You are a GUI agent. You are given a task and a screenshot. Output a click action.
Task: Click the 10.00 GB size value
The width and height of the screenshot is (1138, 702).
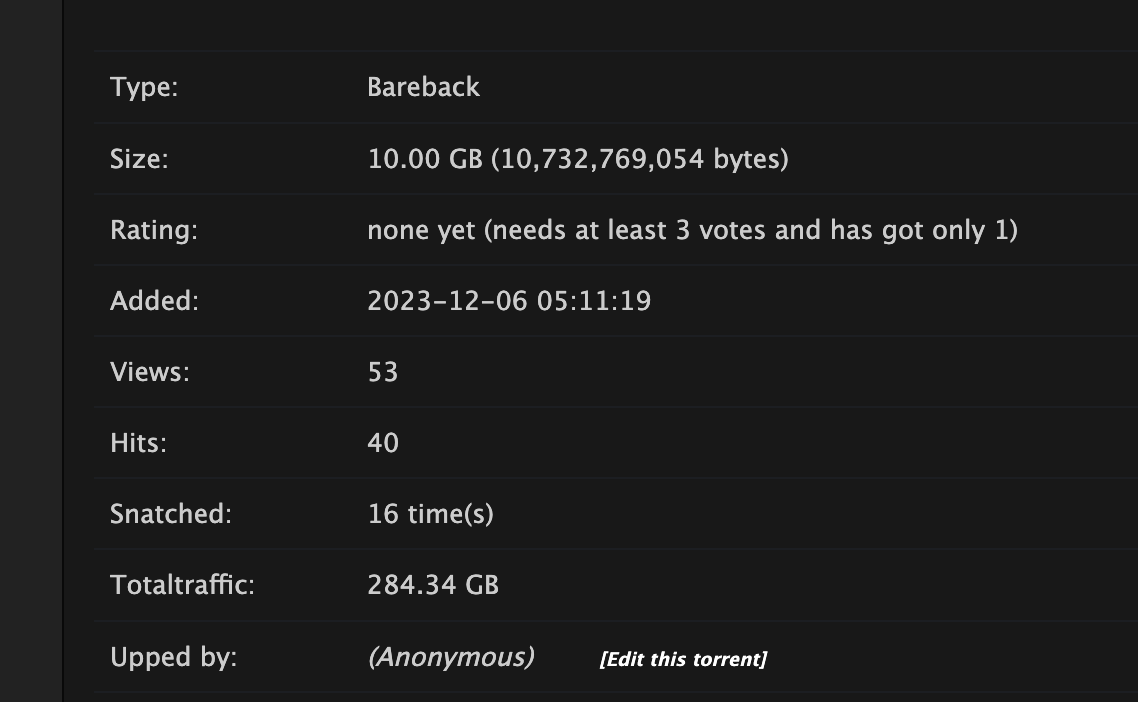point(425,159)
